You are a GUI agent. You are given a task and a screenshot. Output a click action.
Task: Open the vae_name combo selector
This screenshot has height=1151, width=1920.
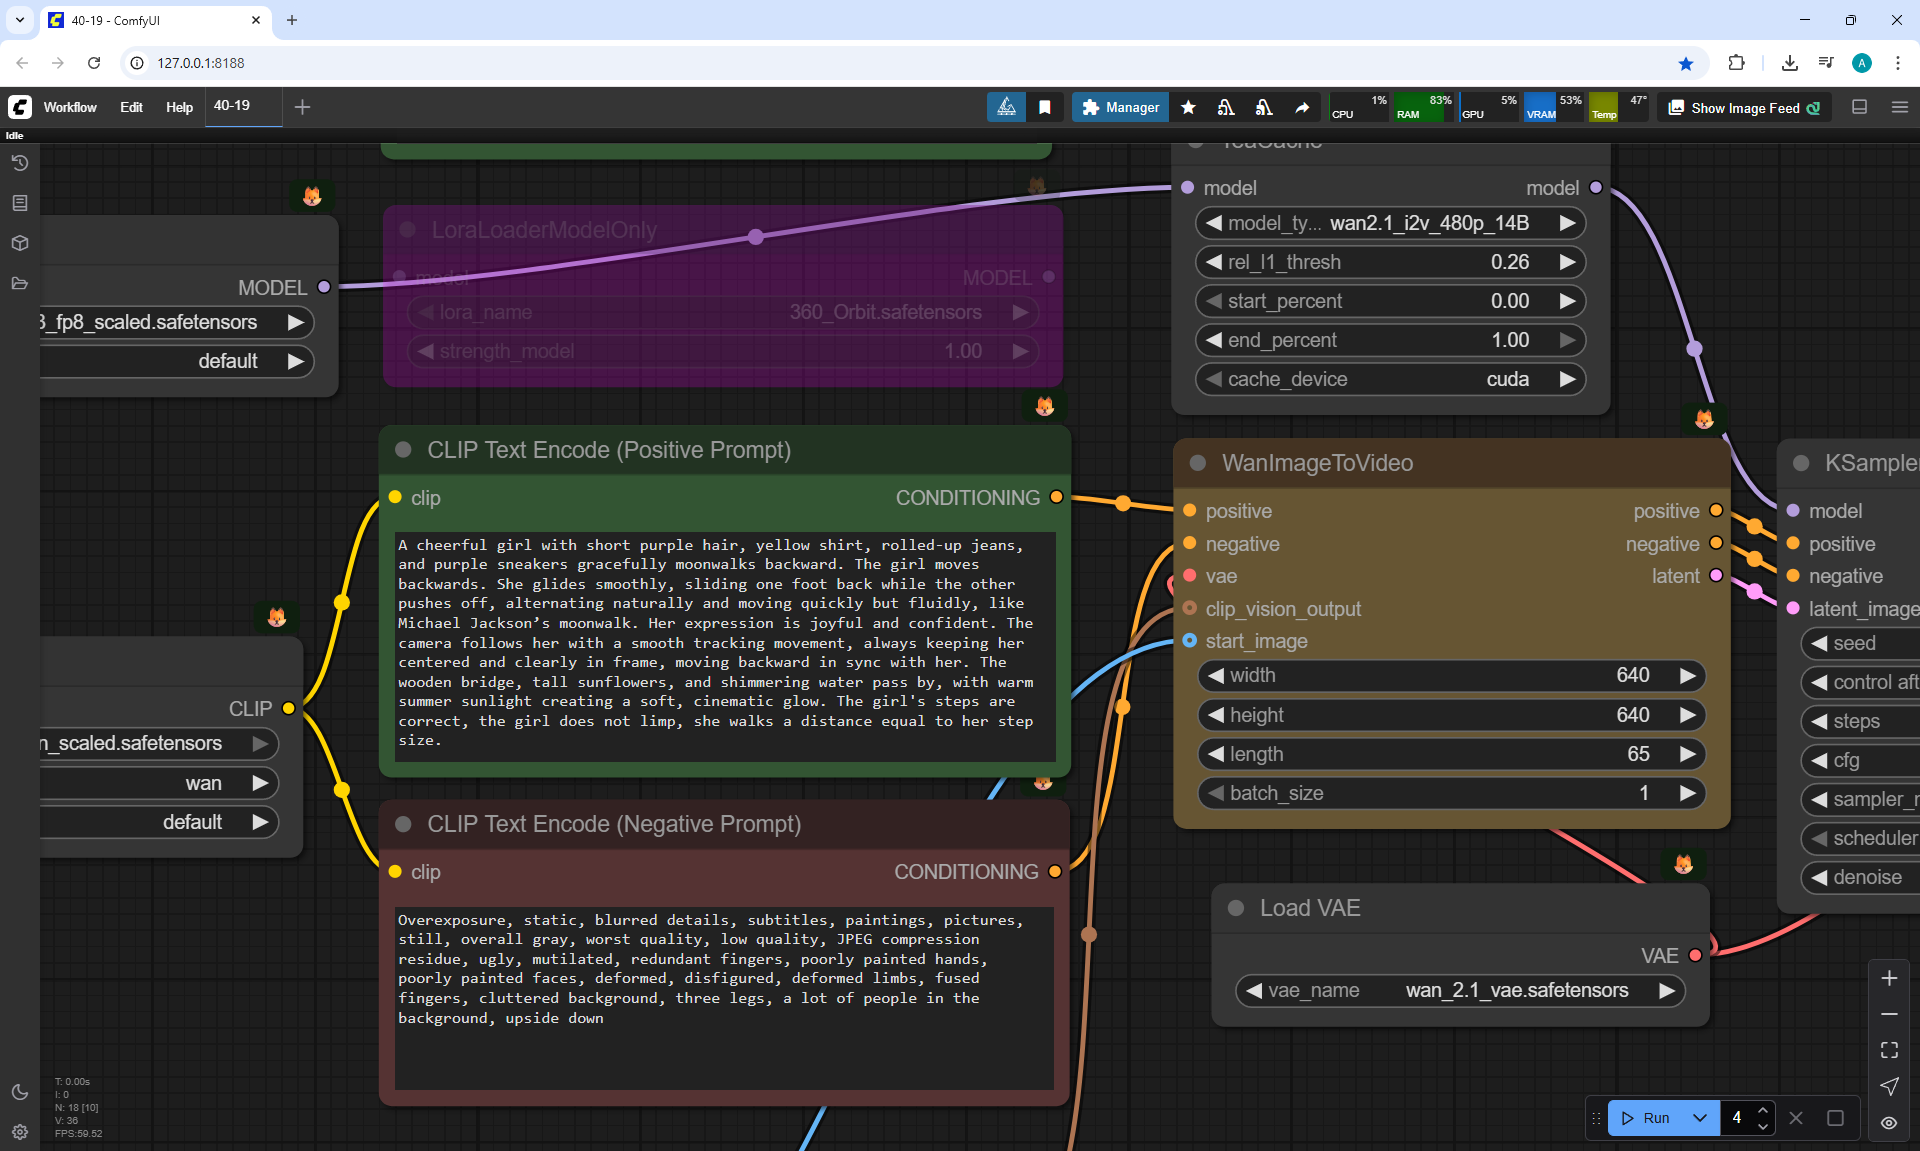point(1460,990)
